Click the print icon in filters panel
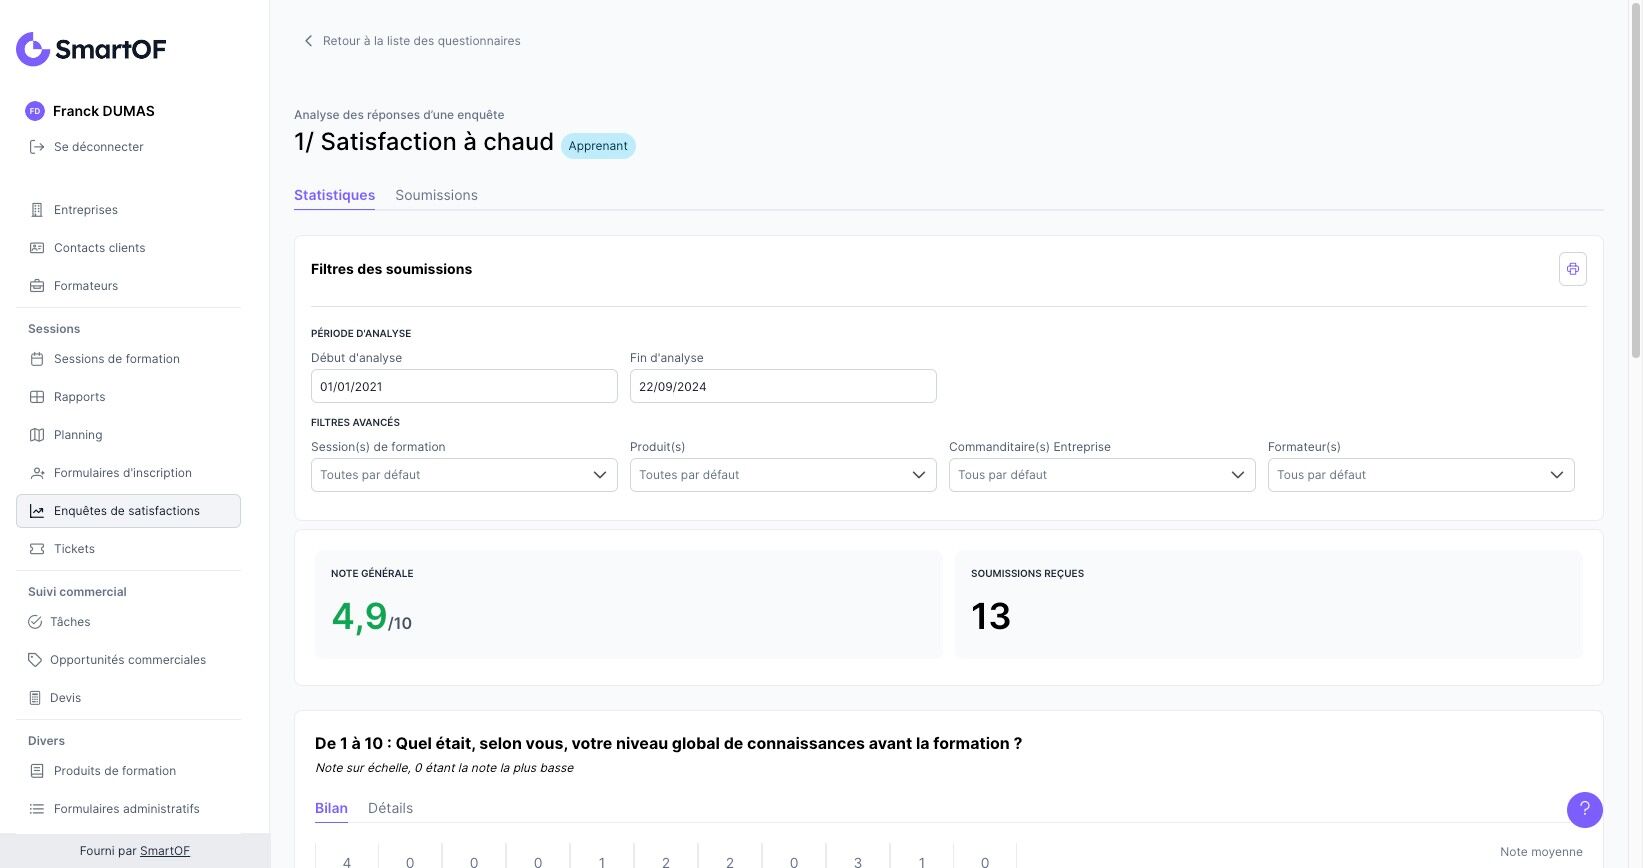The width and height of the screenshot is (1643, 868). (x=1572, y=269)
